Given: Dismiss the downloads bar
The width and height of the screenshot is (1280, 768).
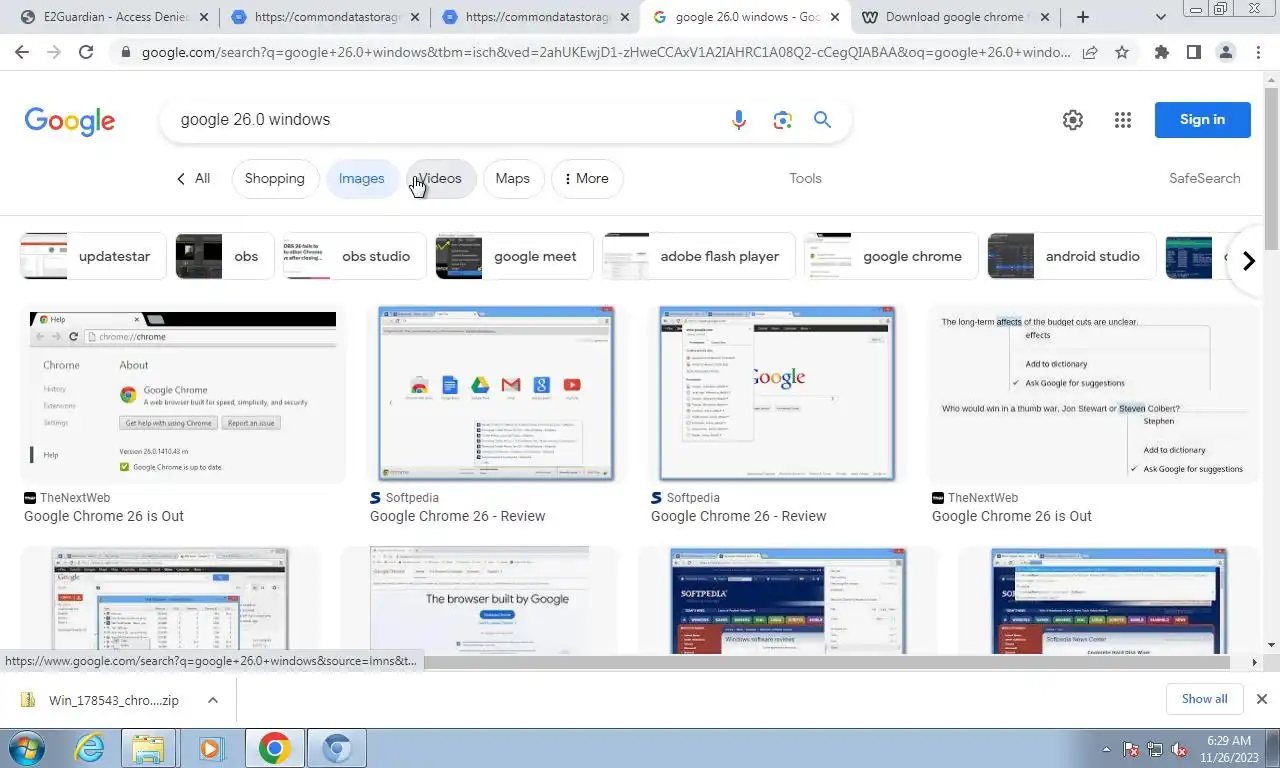Looking at the screenshot, I should coord(1261,699).
